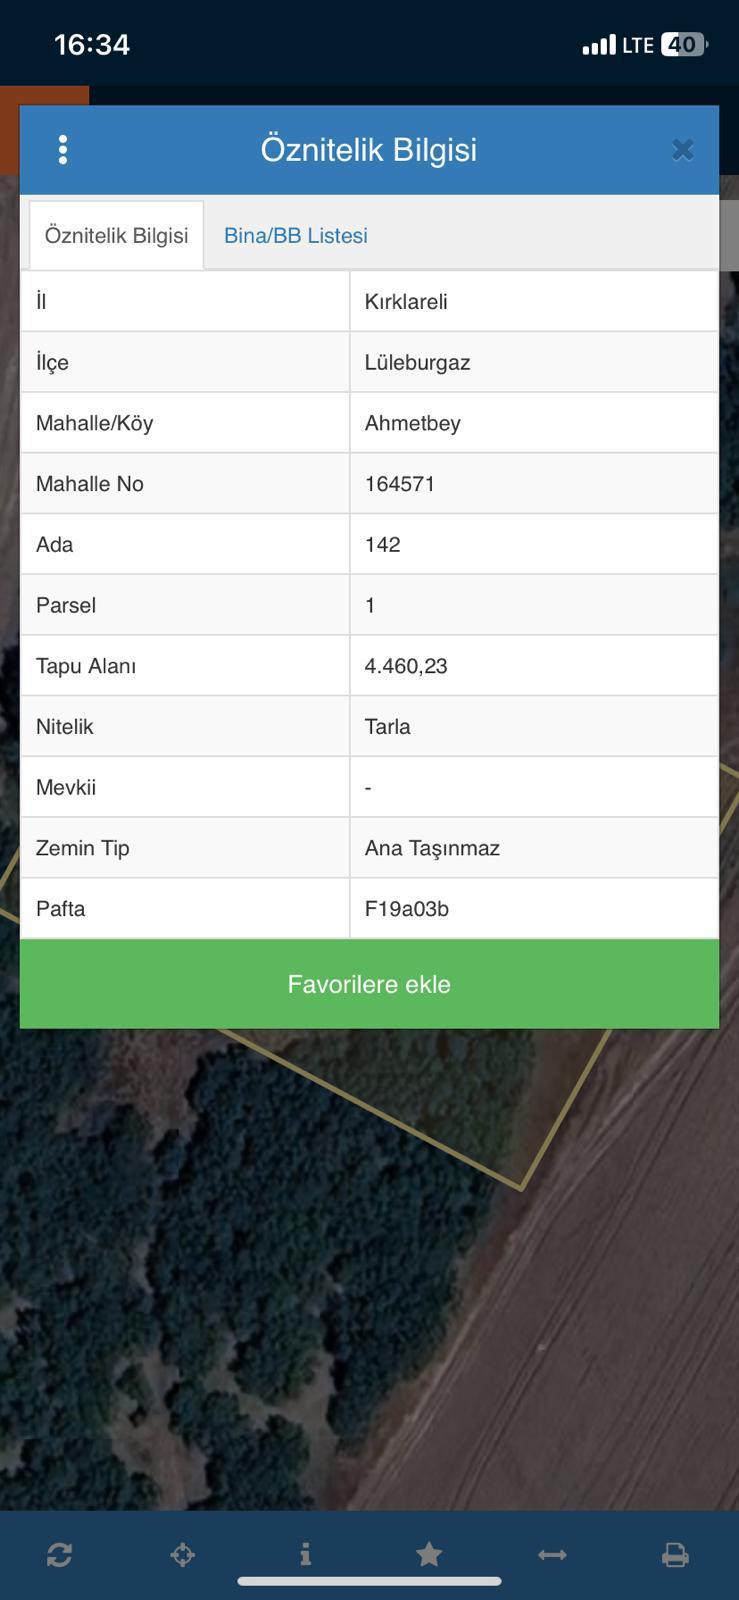Open the three-dot options menu

tap(63, 150)
